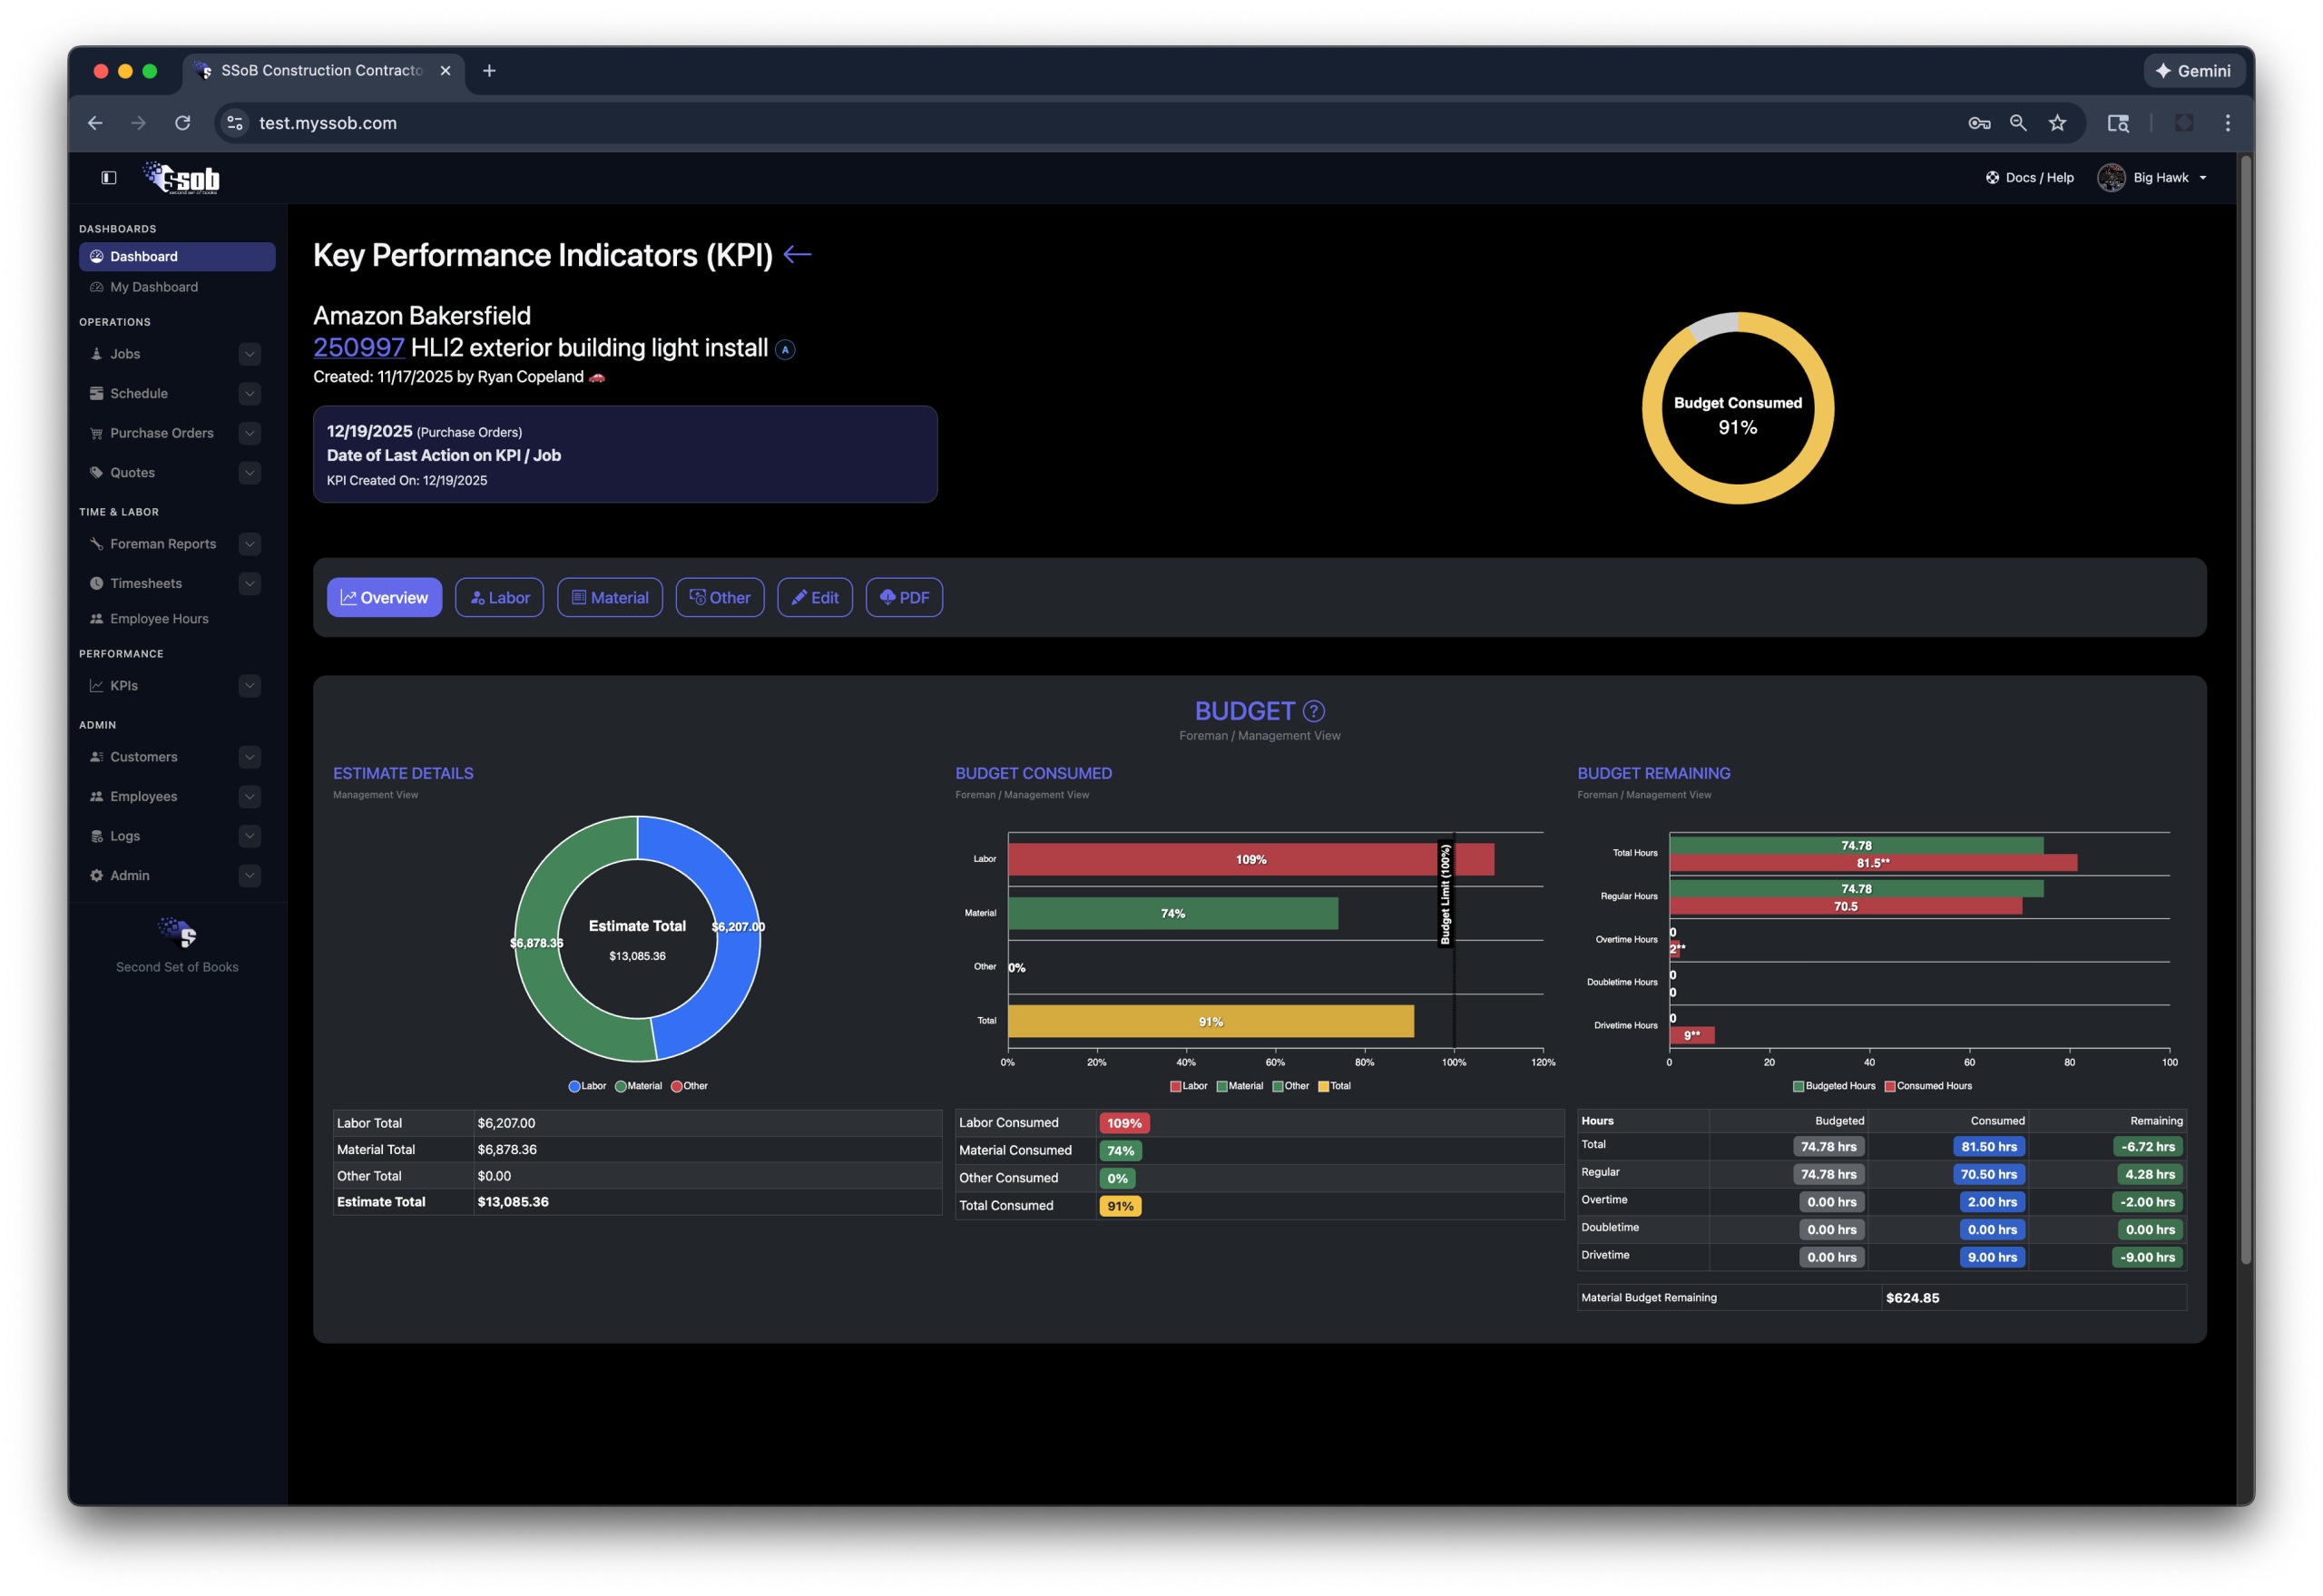Viewport: 2323px width, 1596px height.
Task: Download the KPI report via PDF button
Action: [x=903, y=597]
